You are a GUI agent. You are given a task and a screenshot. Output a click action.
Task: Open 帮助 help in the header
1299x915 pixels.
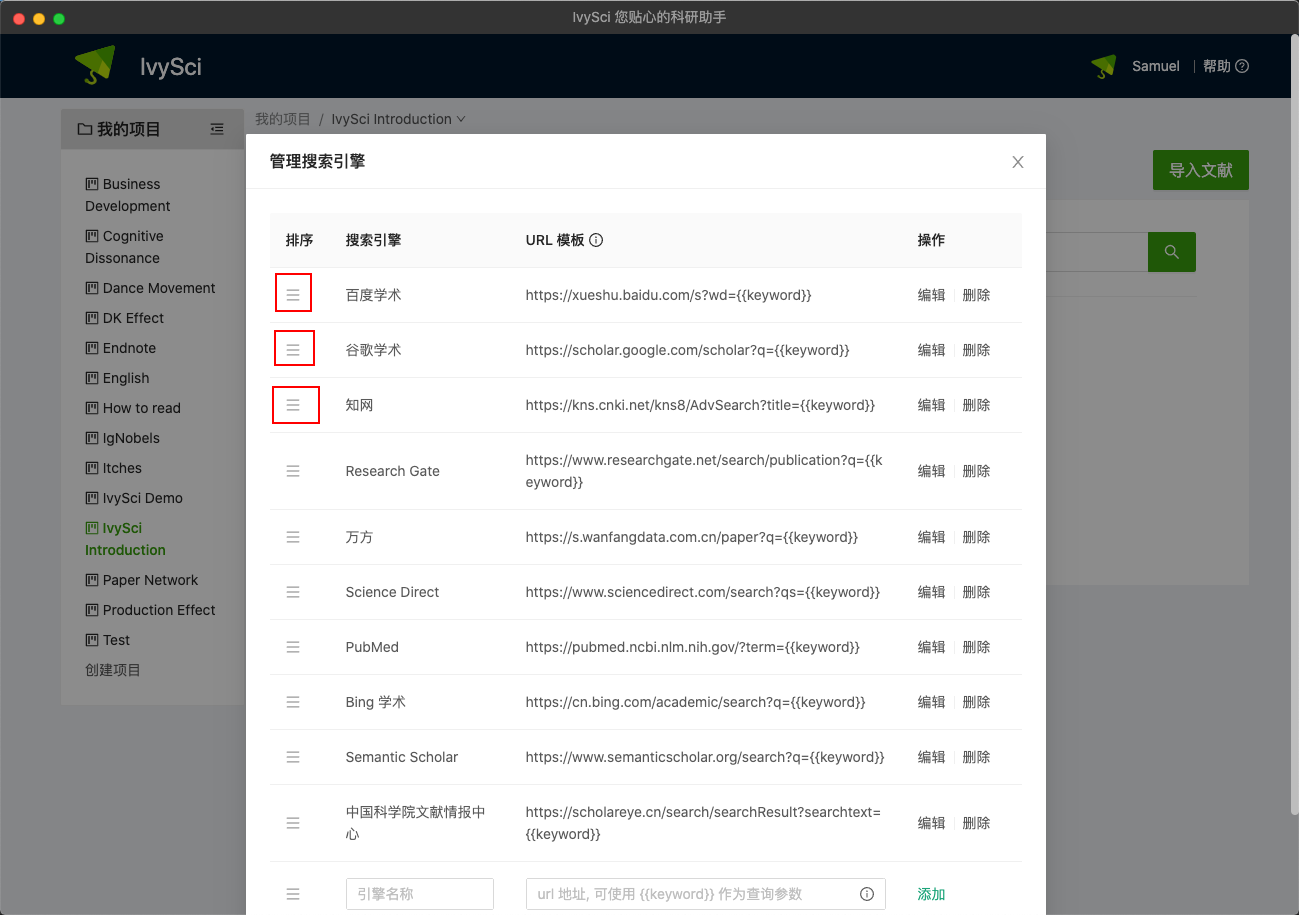(1226, 66)
